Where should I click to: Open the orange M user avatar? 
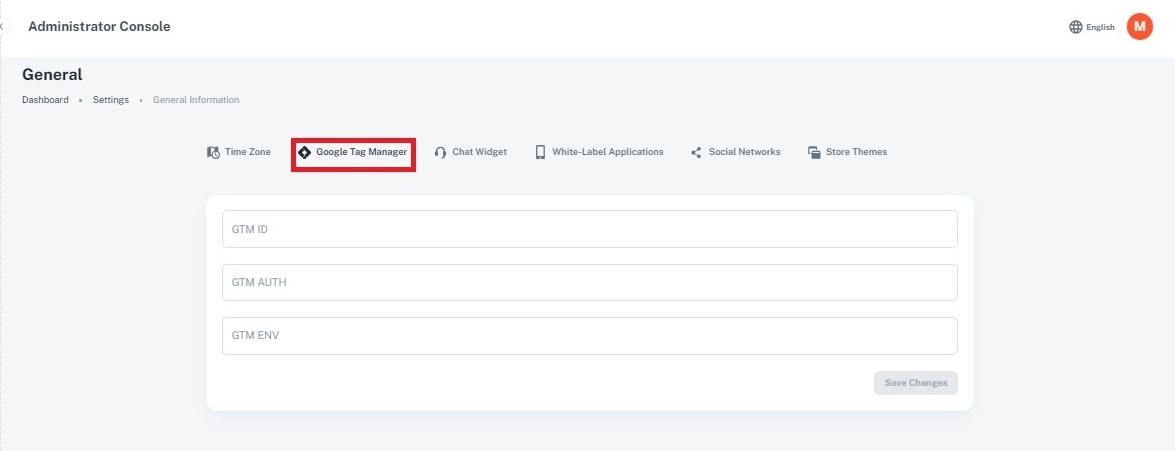click(1139, 27)
